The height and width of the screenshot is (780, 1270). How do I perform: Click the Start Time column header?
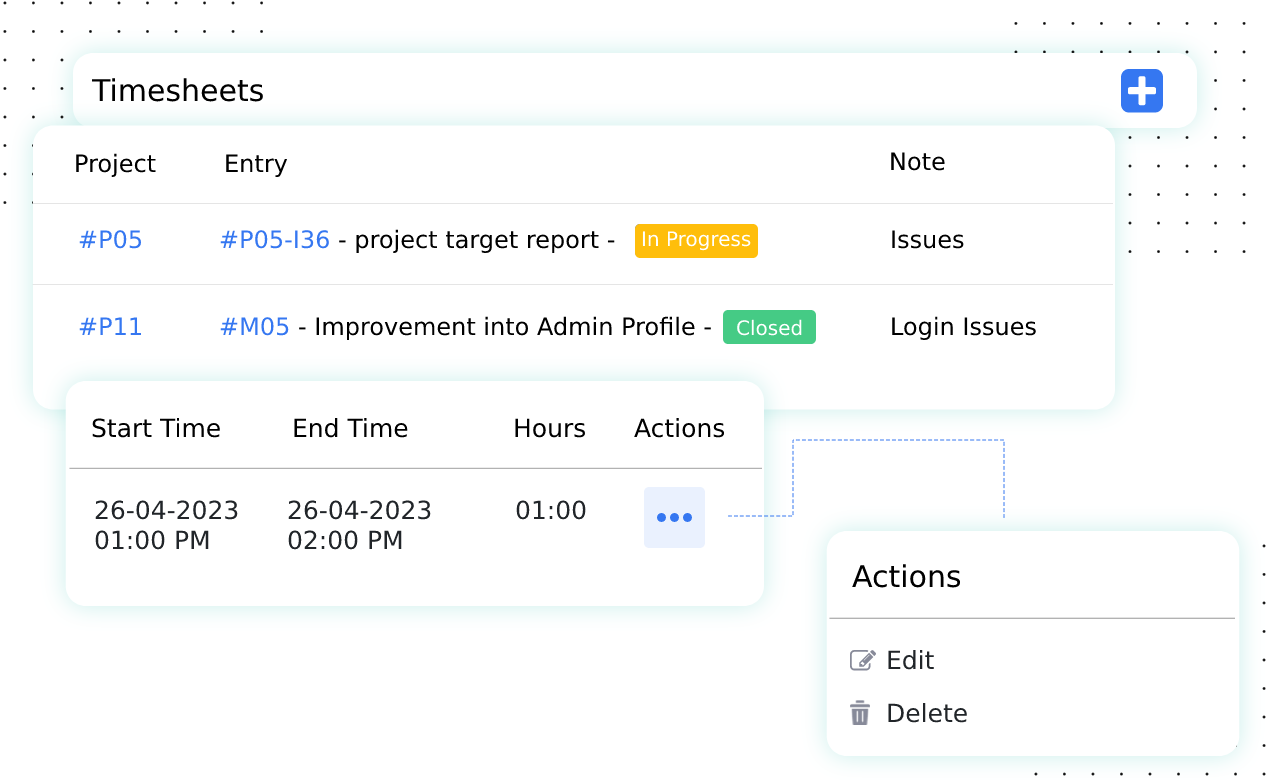(x=156, y=428)
